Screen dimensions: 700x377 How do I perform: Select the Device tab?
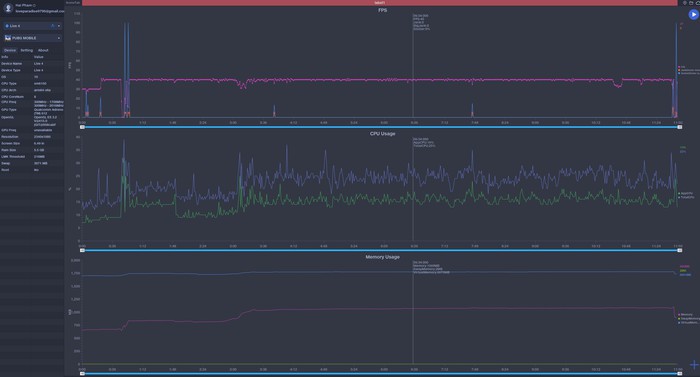10,50
